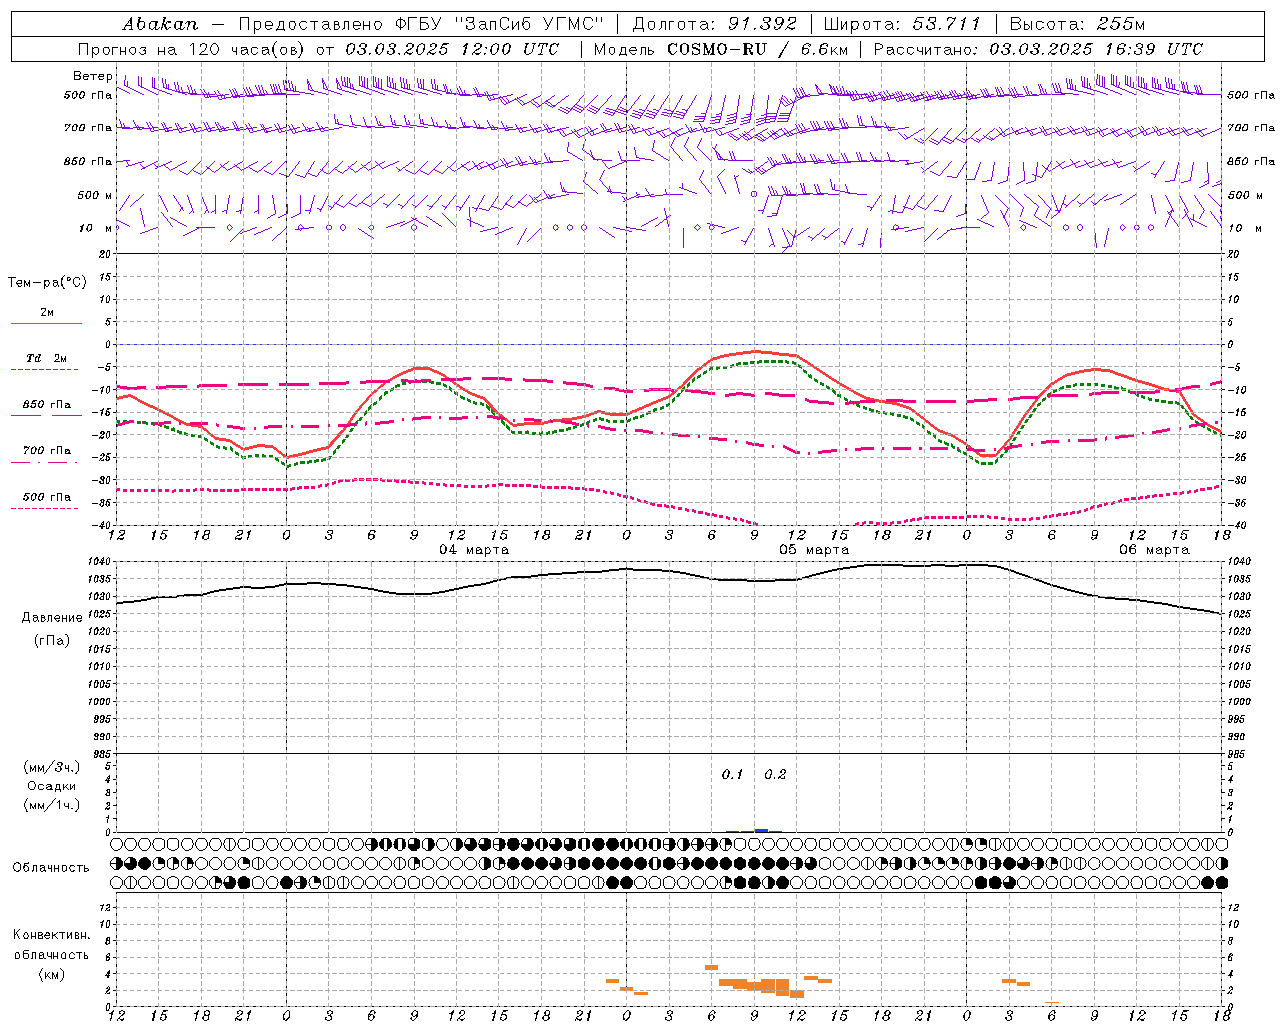The height and width of the screenshot is (1024, 1280).
Task: Click the blue precipitation bar below 0.2
Action: (761, 830)
